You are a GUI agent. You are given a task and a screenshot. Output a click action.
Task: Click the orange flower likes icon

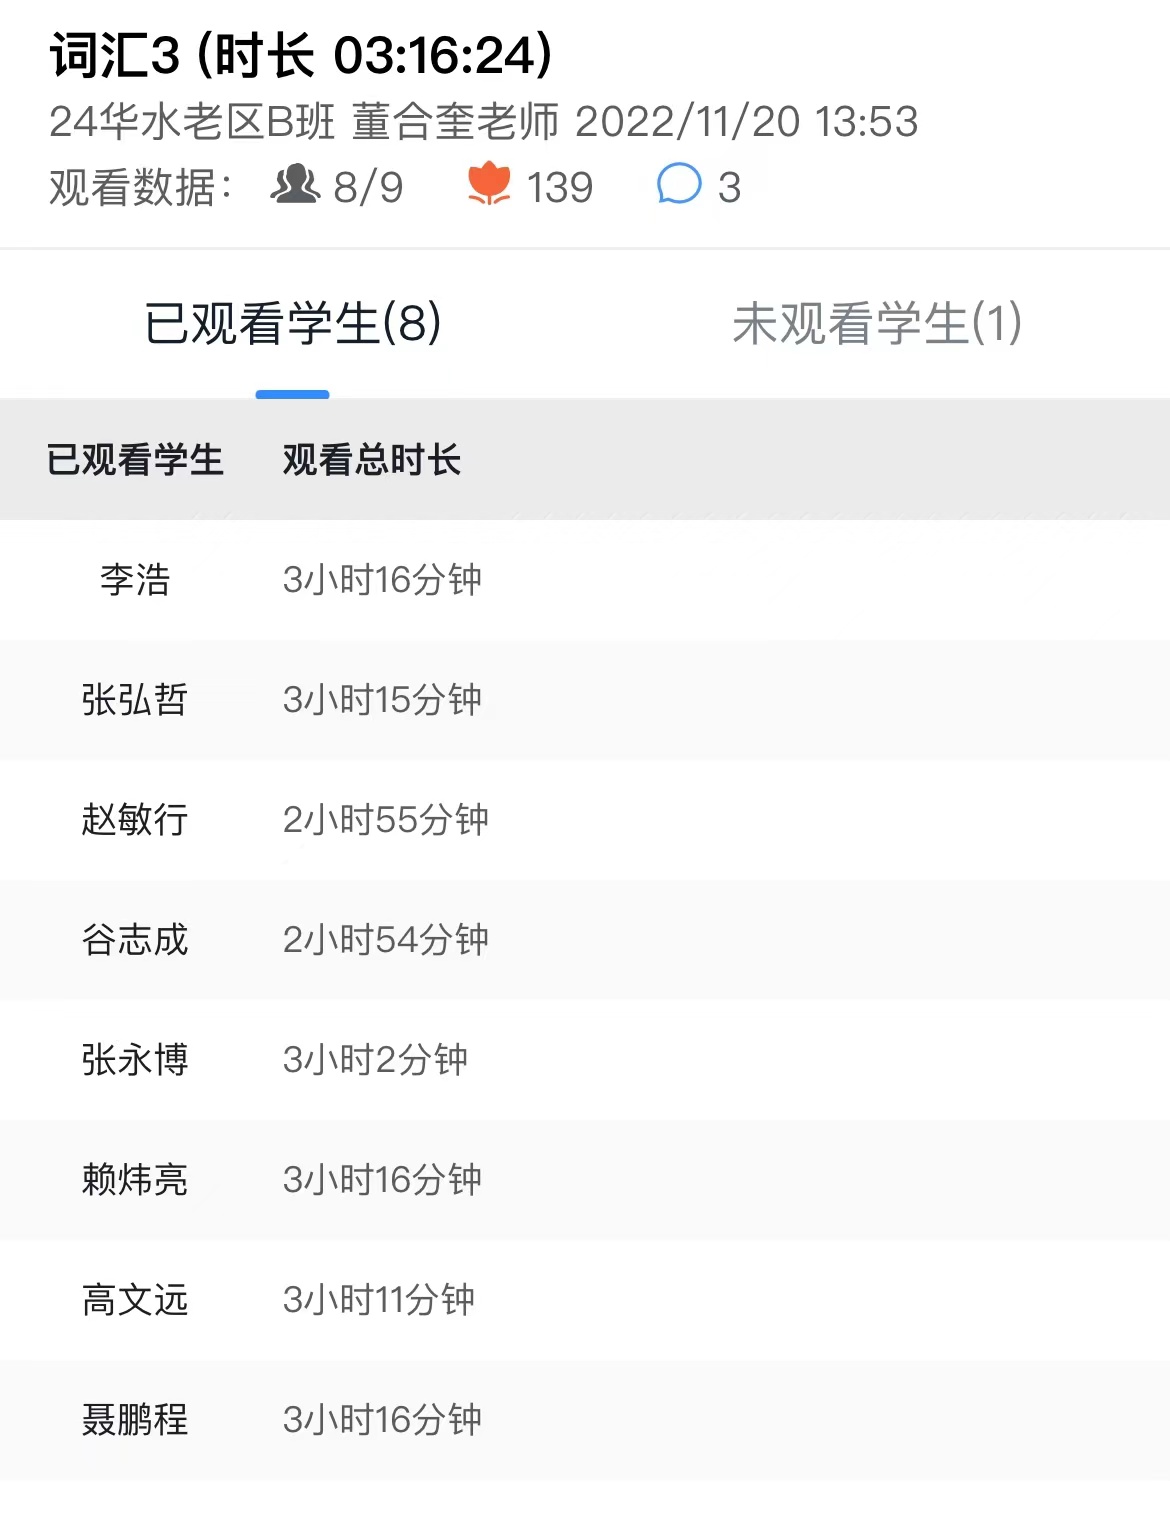489,185
